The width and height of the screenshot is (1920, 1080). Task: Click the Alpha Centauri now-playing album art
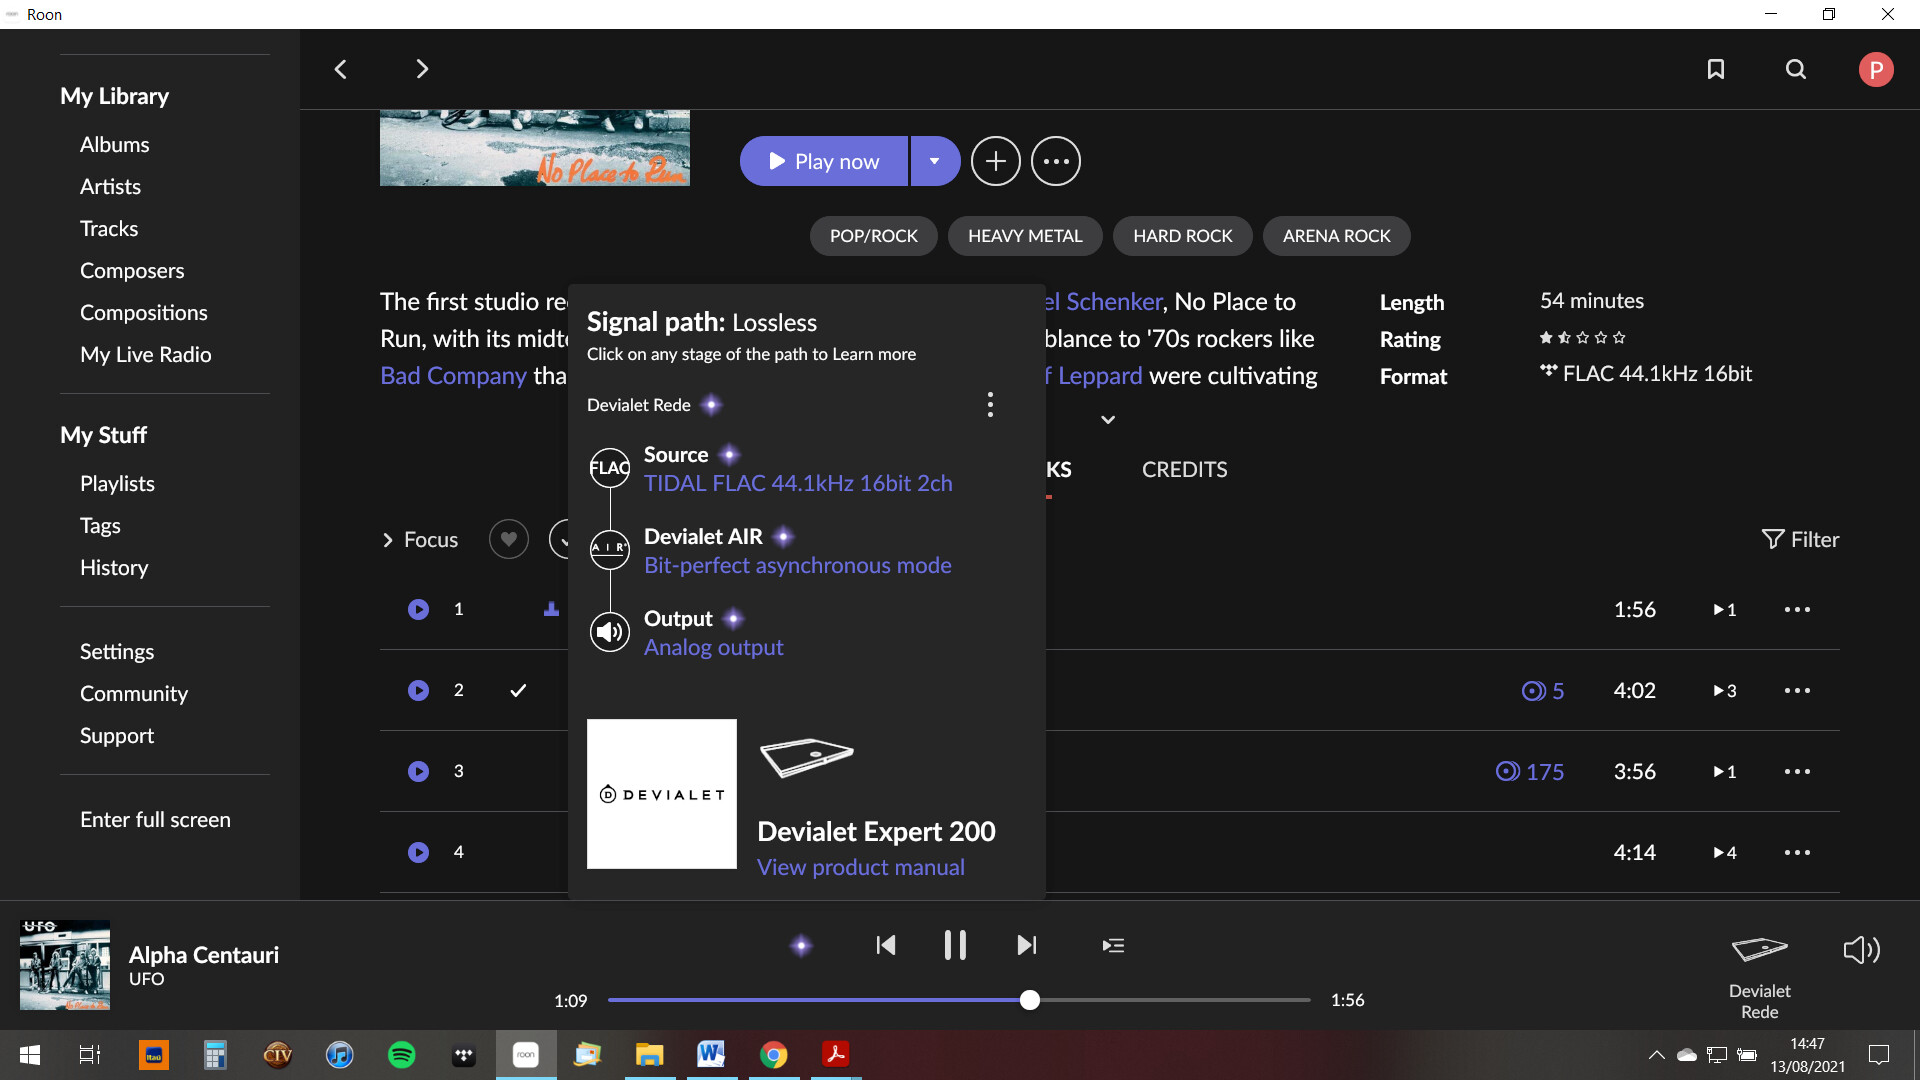tap(65, 965)
